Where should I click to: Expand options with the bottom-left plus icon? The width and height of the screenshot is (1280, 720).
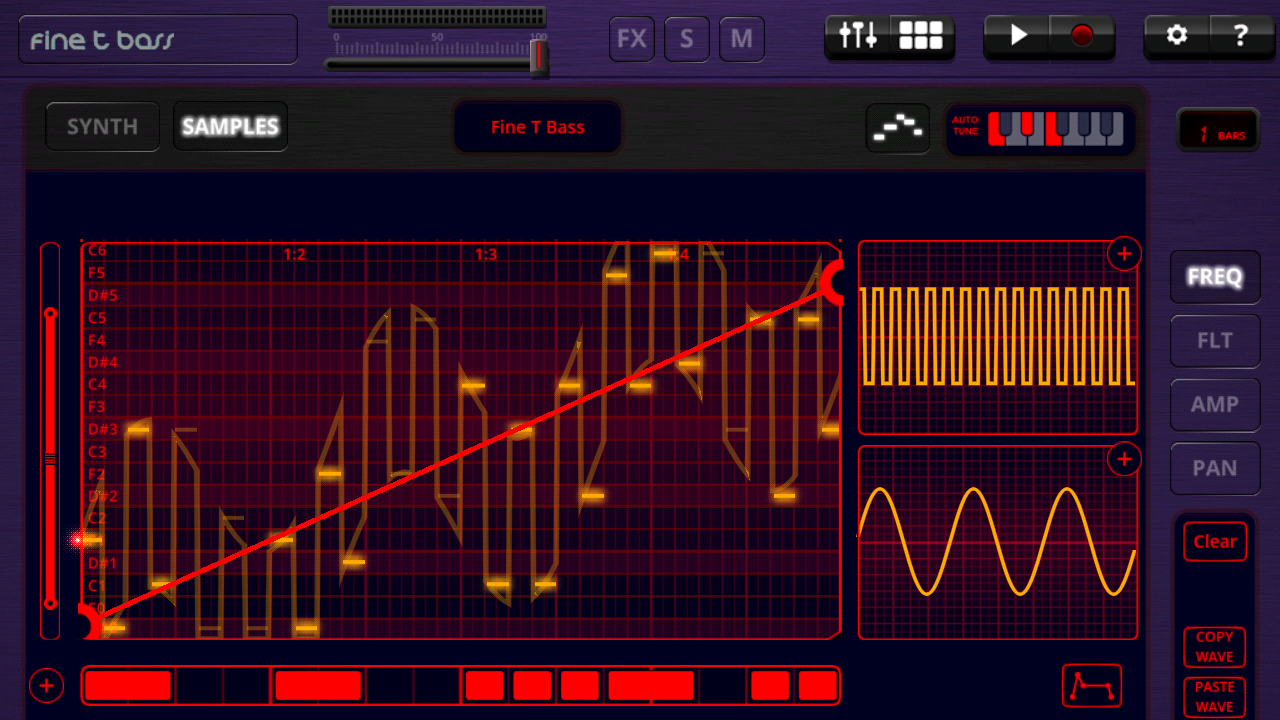46,686
